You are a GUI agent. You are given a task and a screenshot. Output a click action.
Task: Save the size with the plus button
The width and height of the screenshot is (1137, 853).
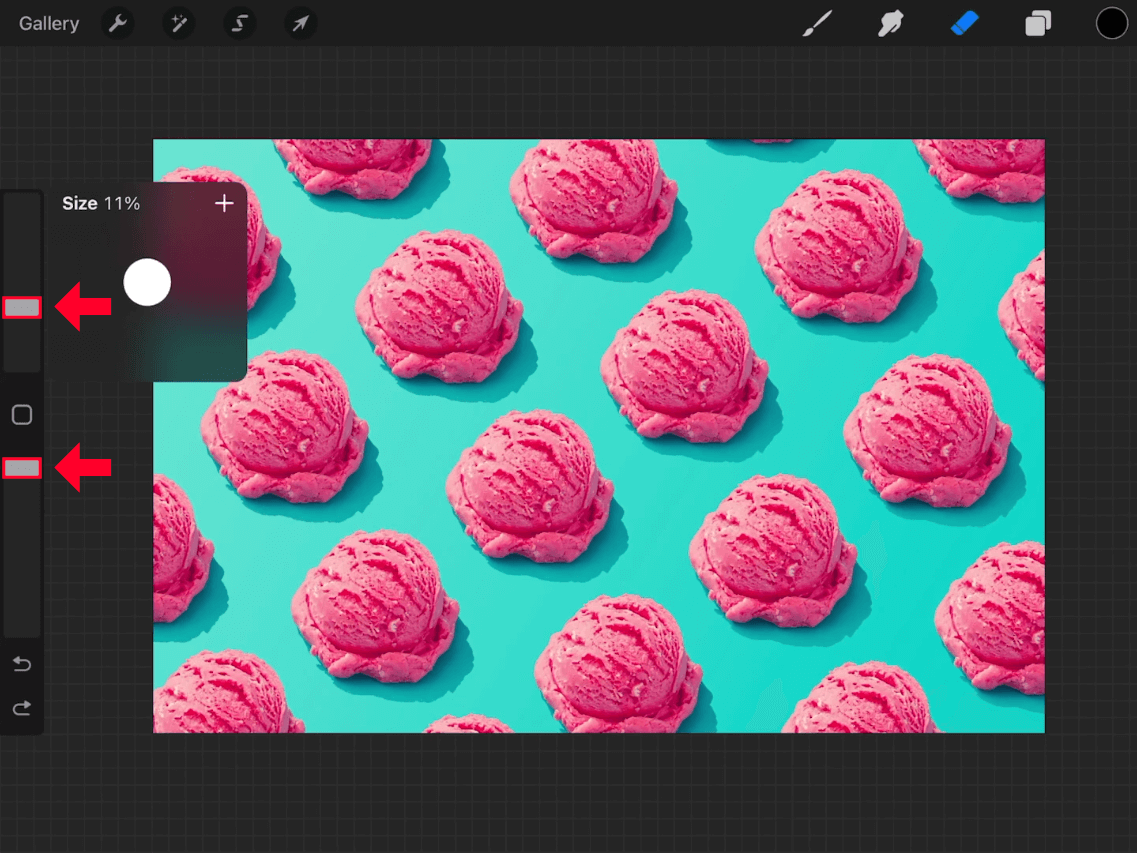[x=224, y=203]
